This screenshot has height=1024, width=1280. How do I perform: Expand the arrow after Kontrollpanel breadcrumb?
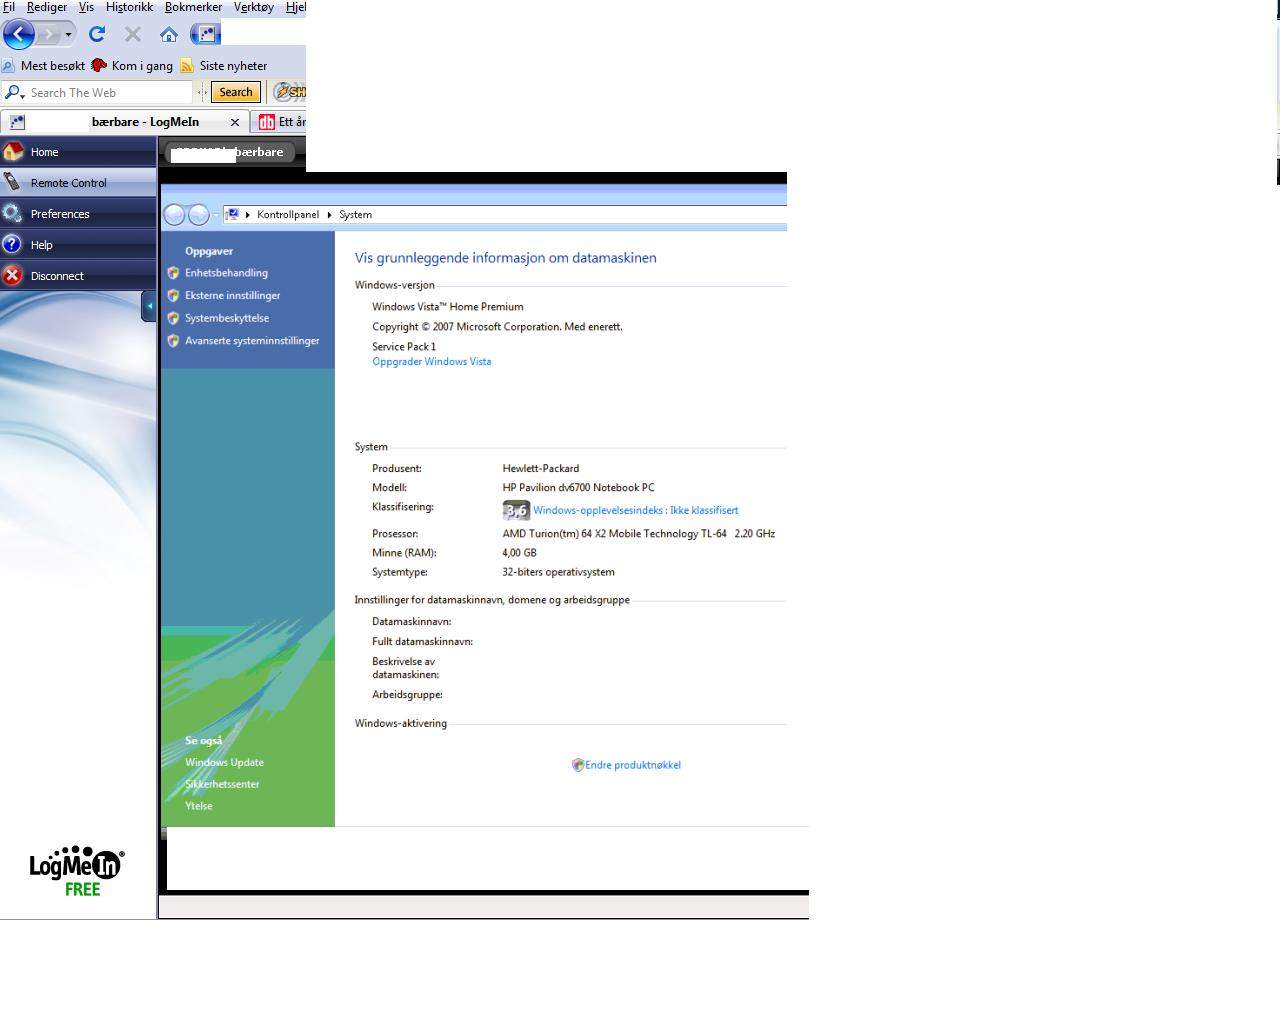(x=329, y=215)
